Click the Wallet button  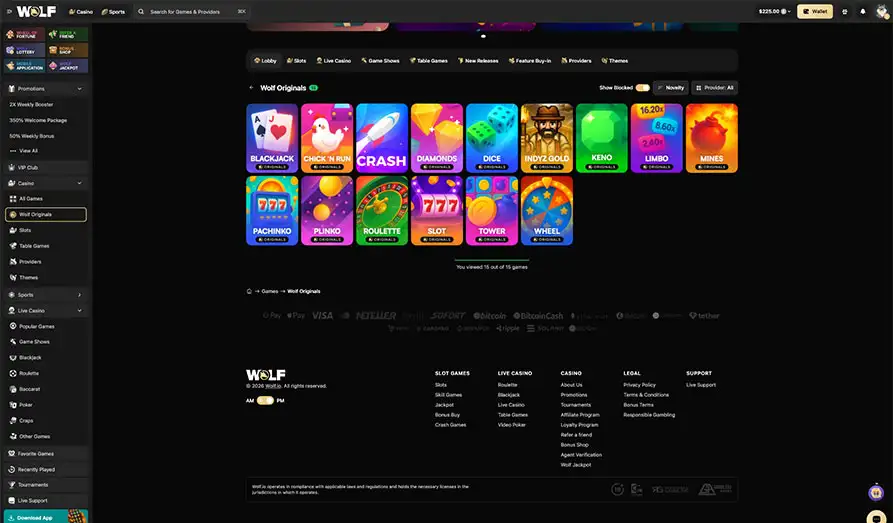[x=815, y=11]
